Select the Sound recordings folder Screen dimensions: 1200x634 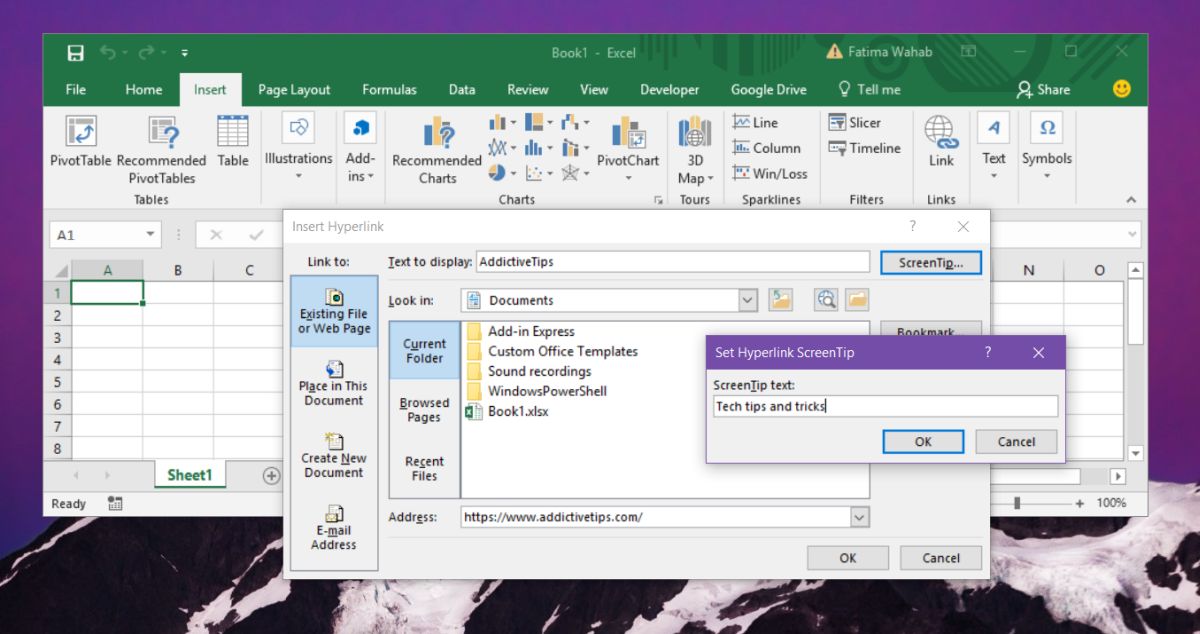click(528, 371)
